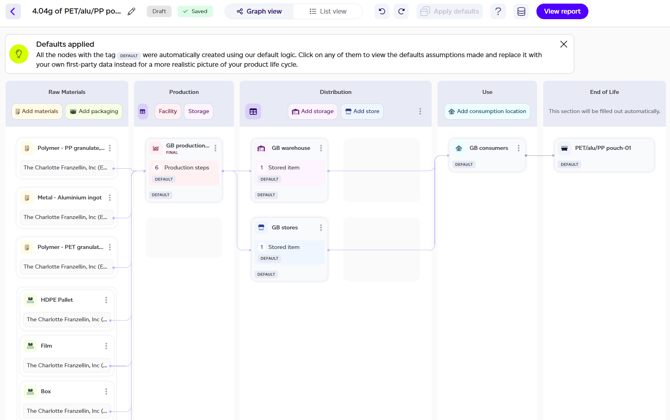The width and height of the screenshot is (670, 420).
Task: Dismiss the Defaults applied banner
Action: pos(564,44)
